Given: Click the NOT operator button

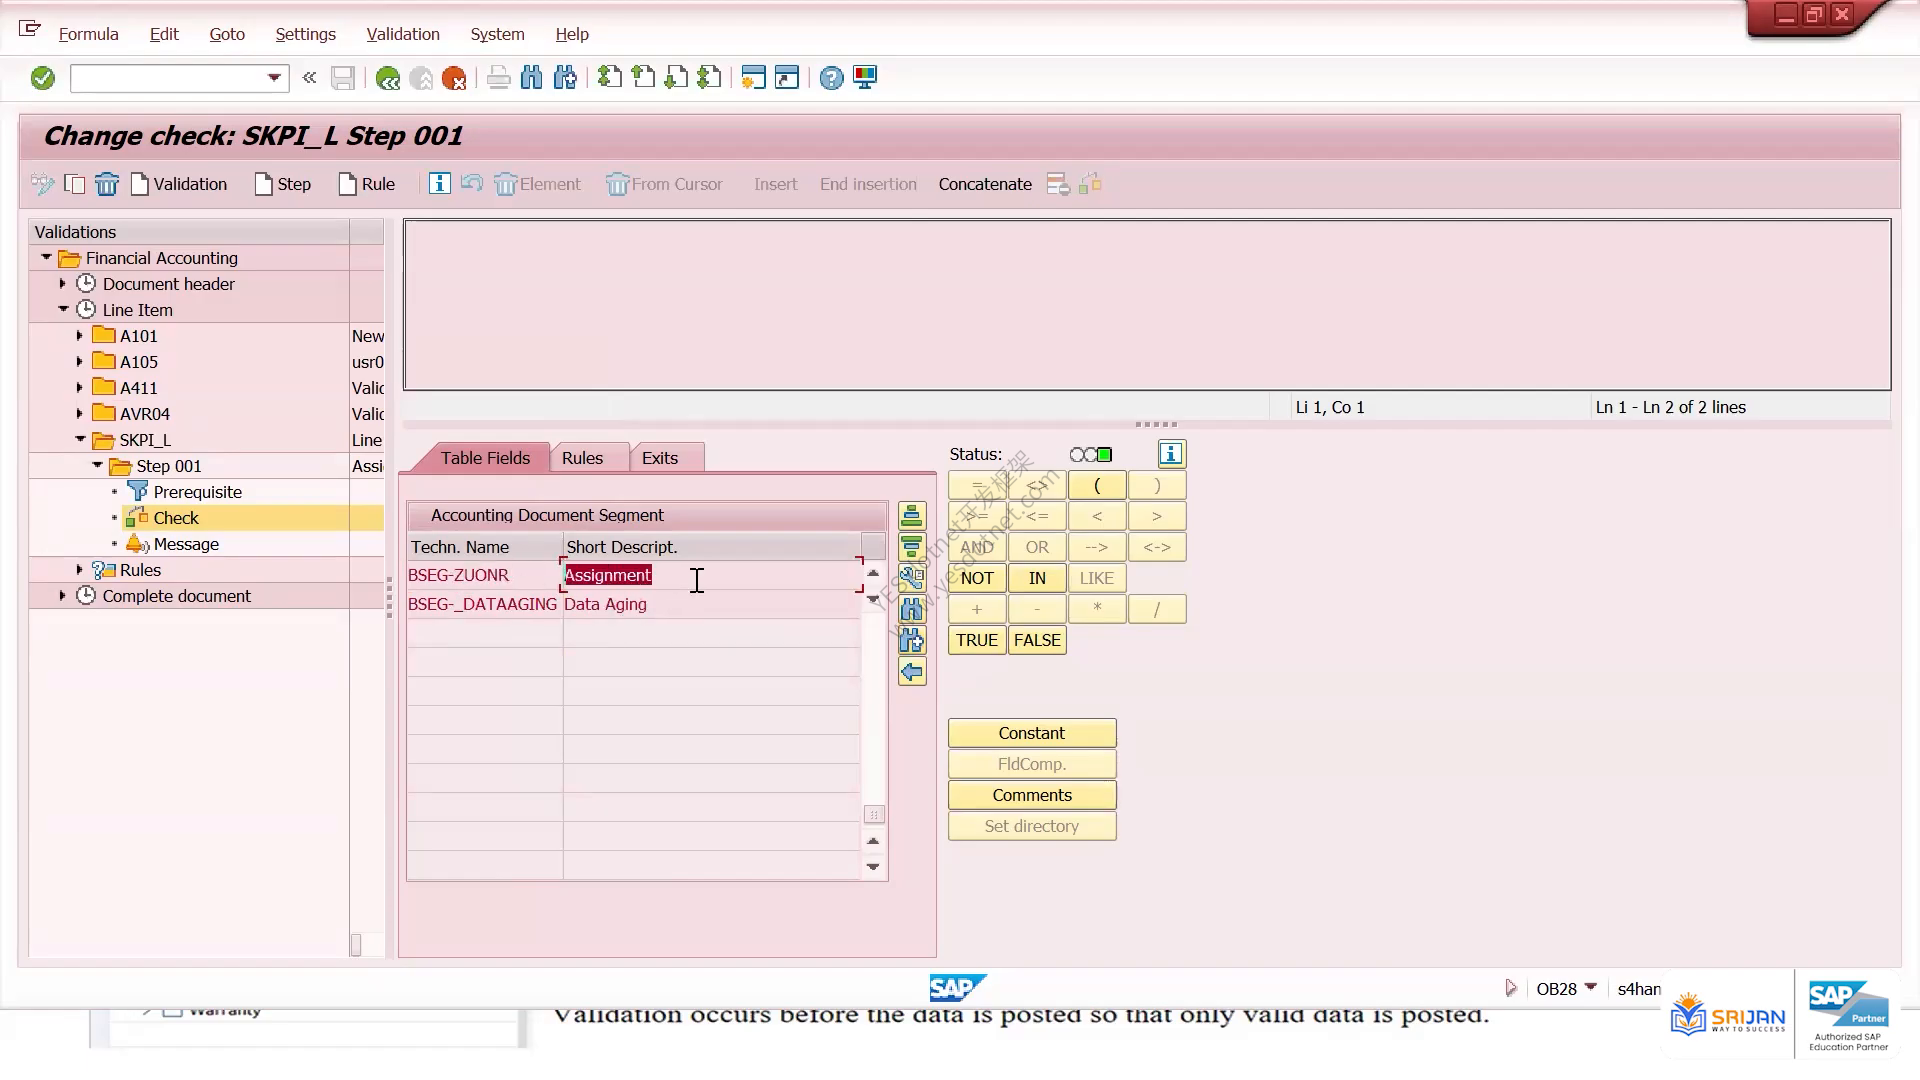Looking at the screenshot, I should (x=977, y=578).
